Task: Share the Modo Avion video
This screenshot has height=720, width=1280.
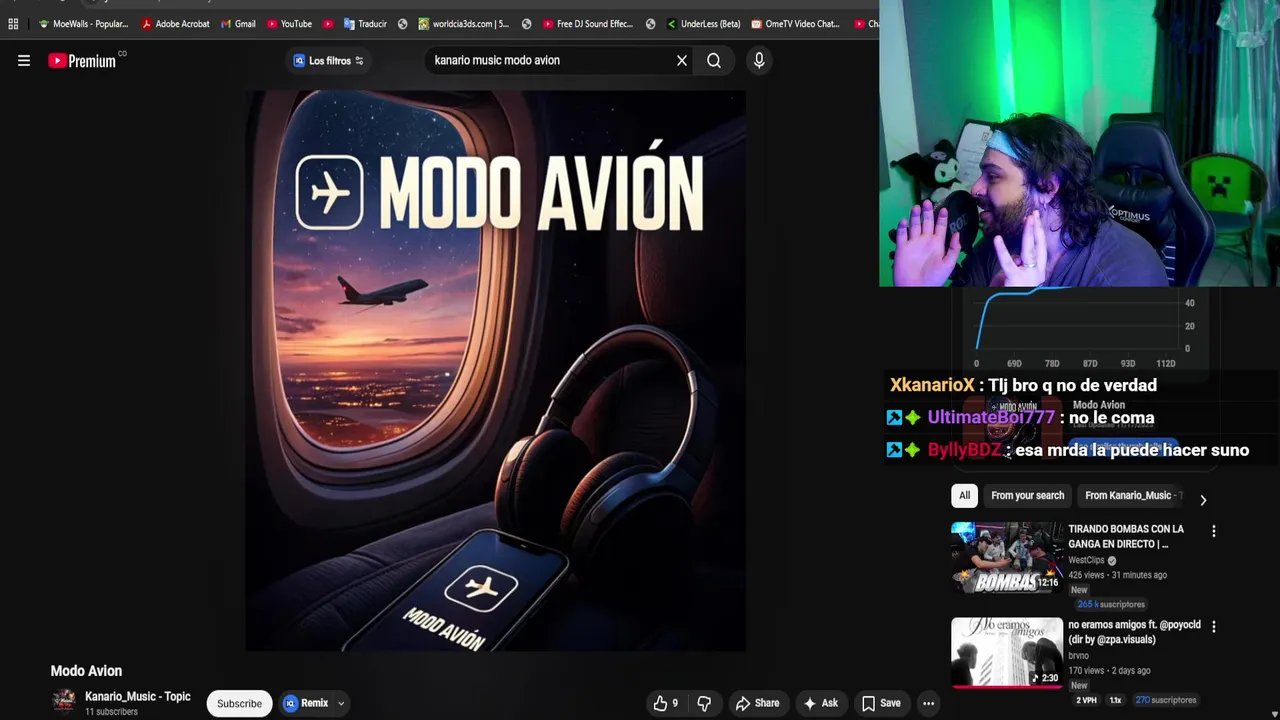Action: 757,703
